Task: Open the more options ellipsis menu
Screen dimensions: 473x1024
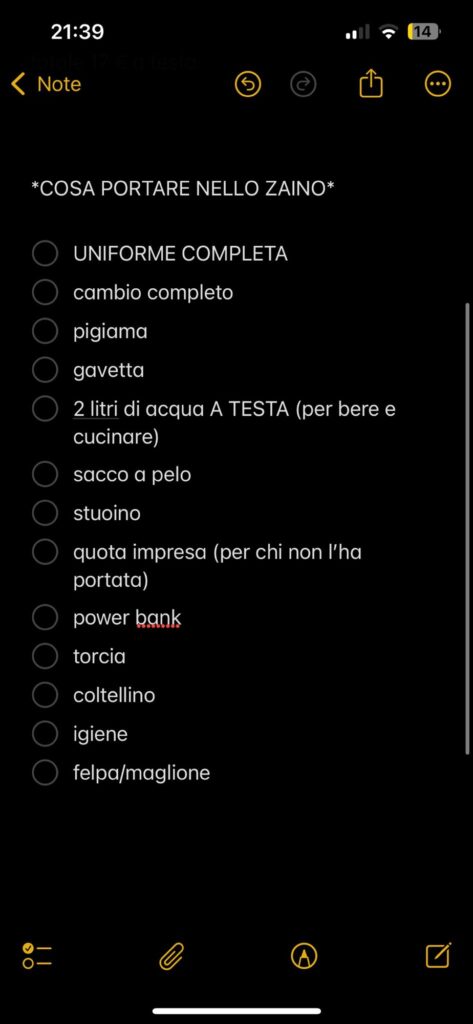Action: point(437,84)
